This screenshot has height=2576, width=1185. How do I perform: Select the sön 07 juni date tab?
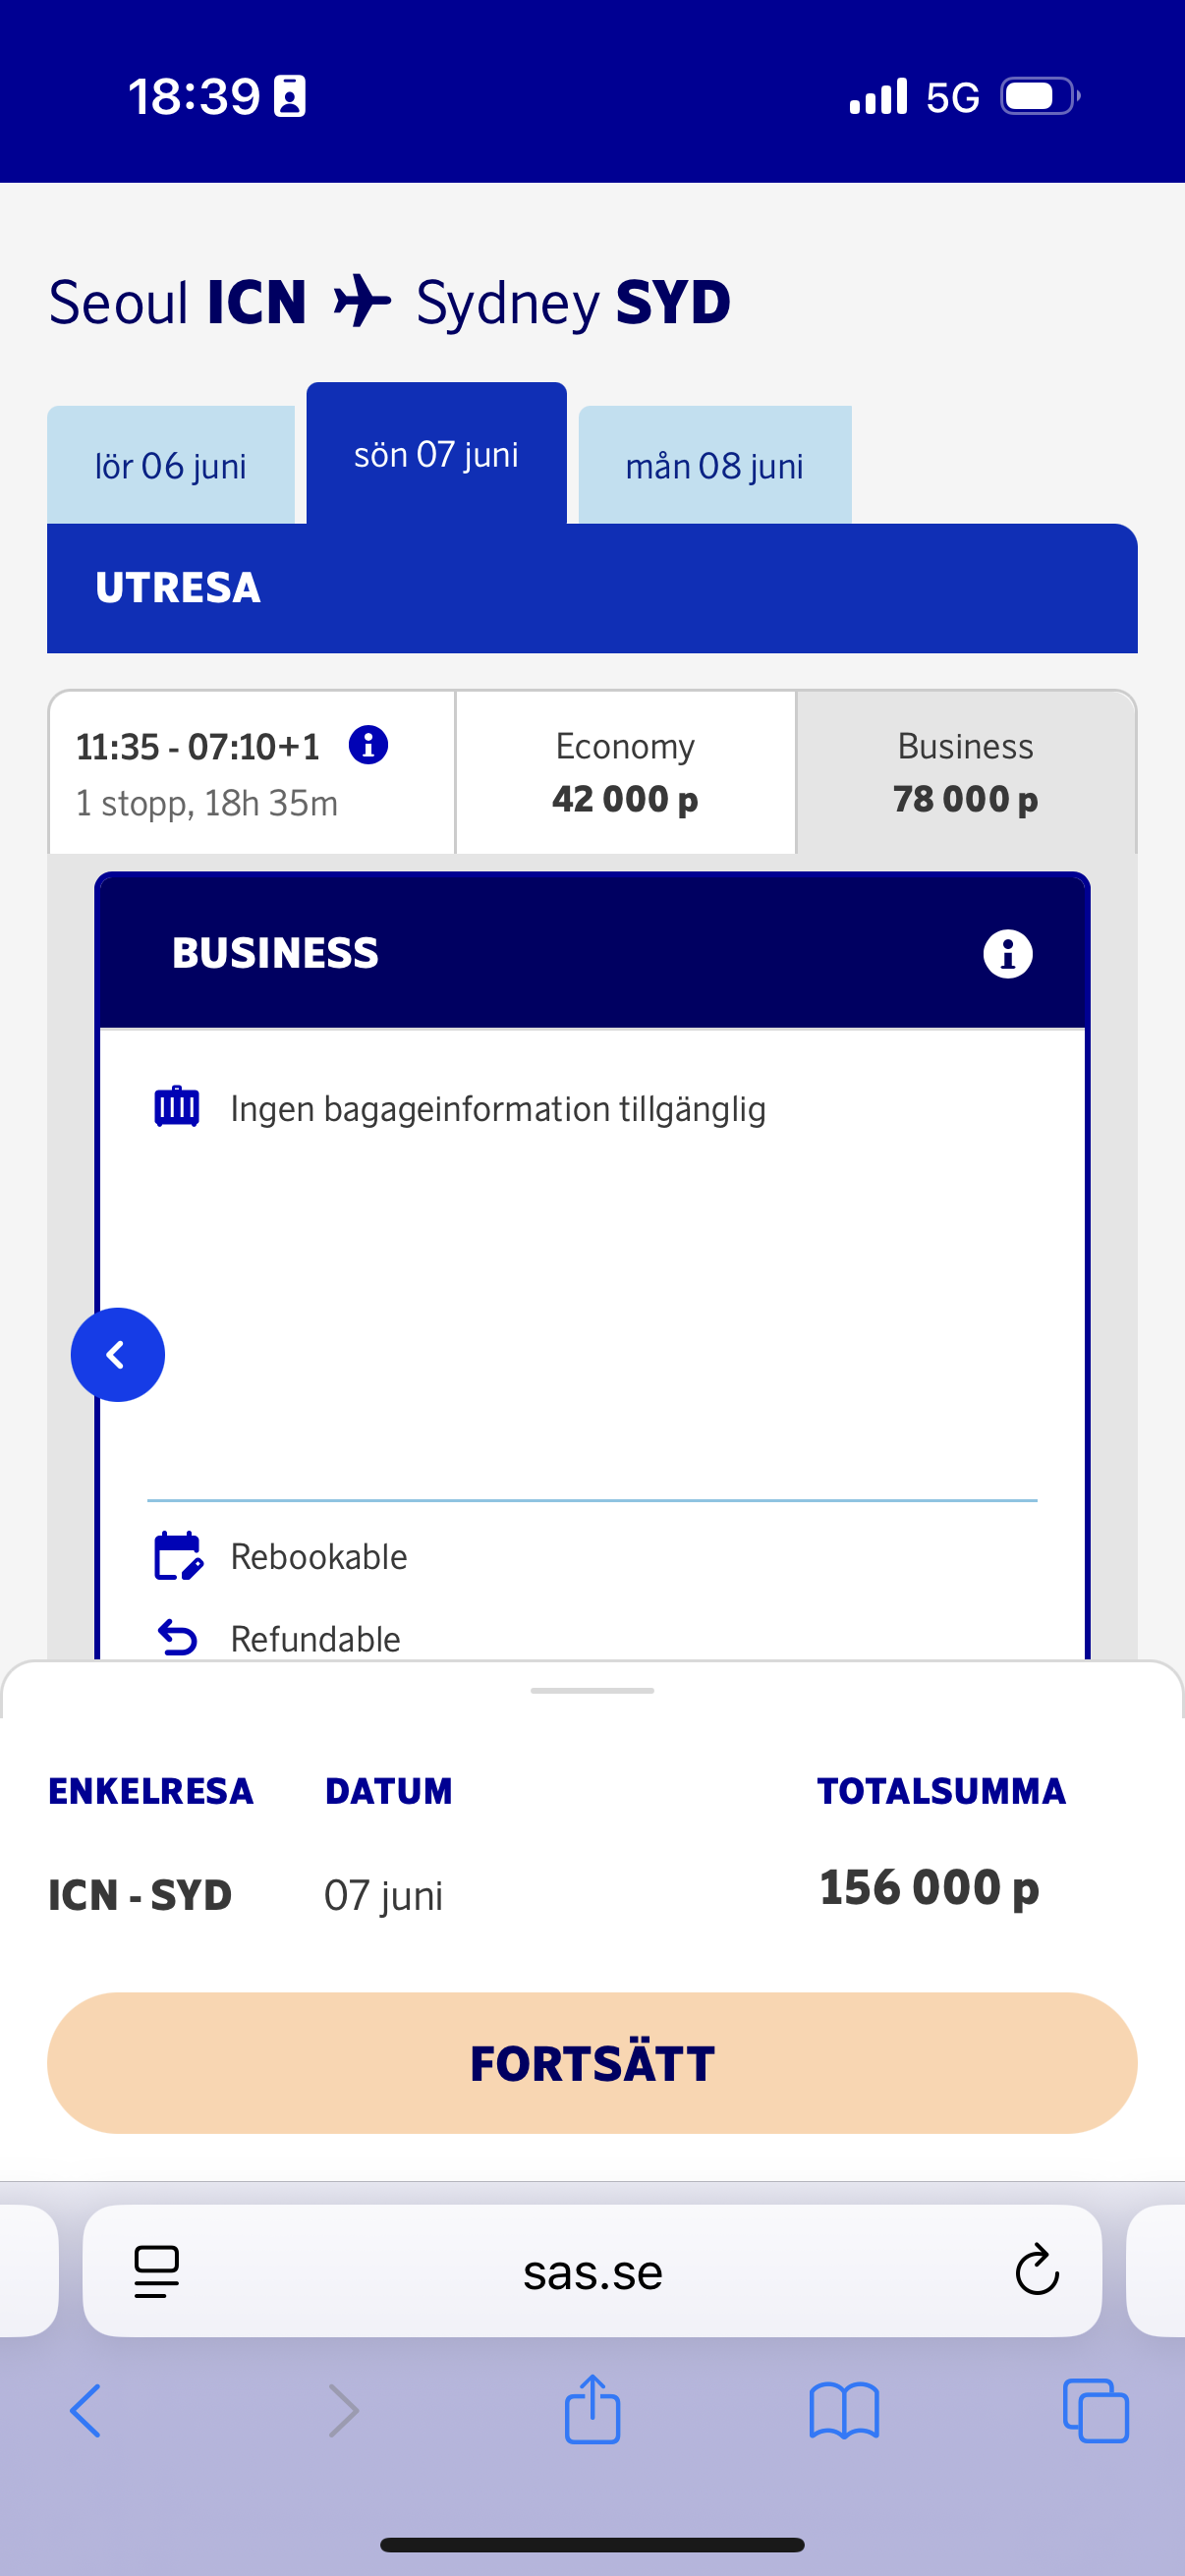click(x=436, y=455)
